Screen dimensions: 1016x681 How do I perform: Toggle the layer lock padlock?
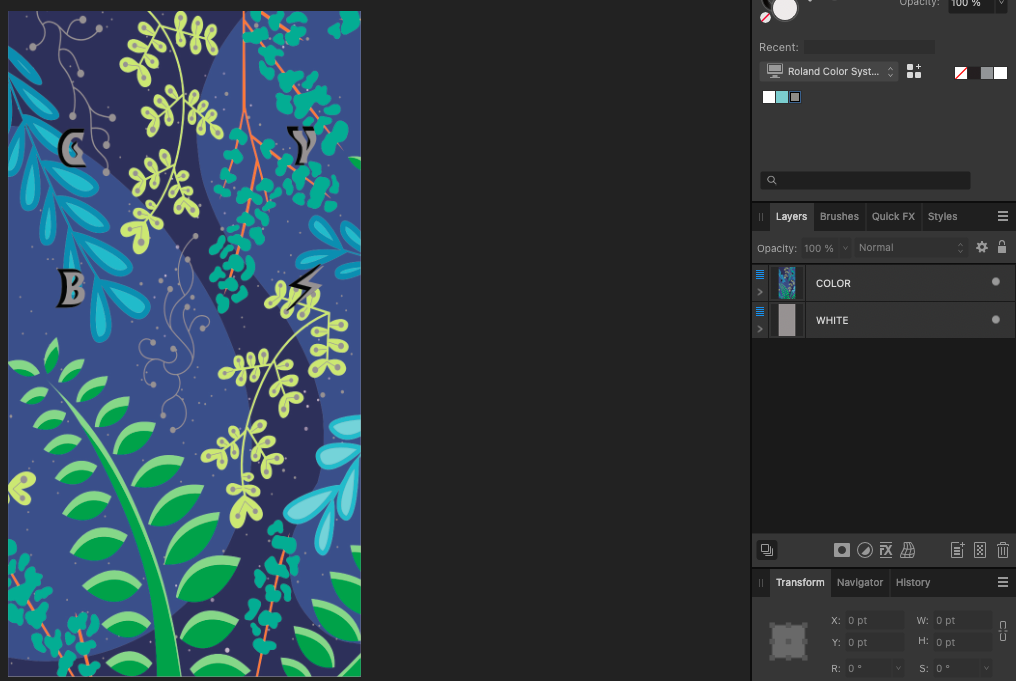coord(1002,247)
